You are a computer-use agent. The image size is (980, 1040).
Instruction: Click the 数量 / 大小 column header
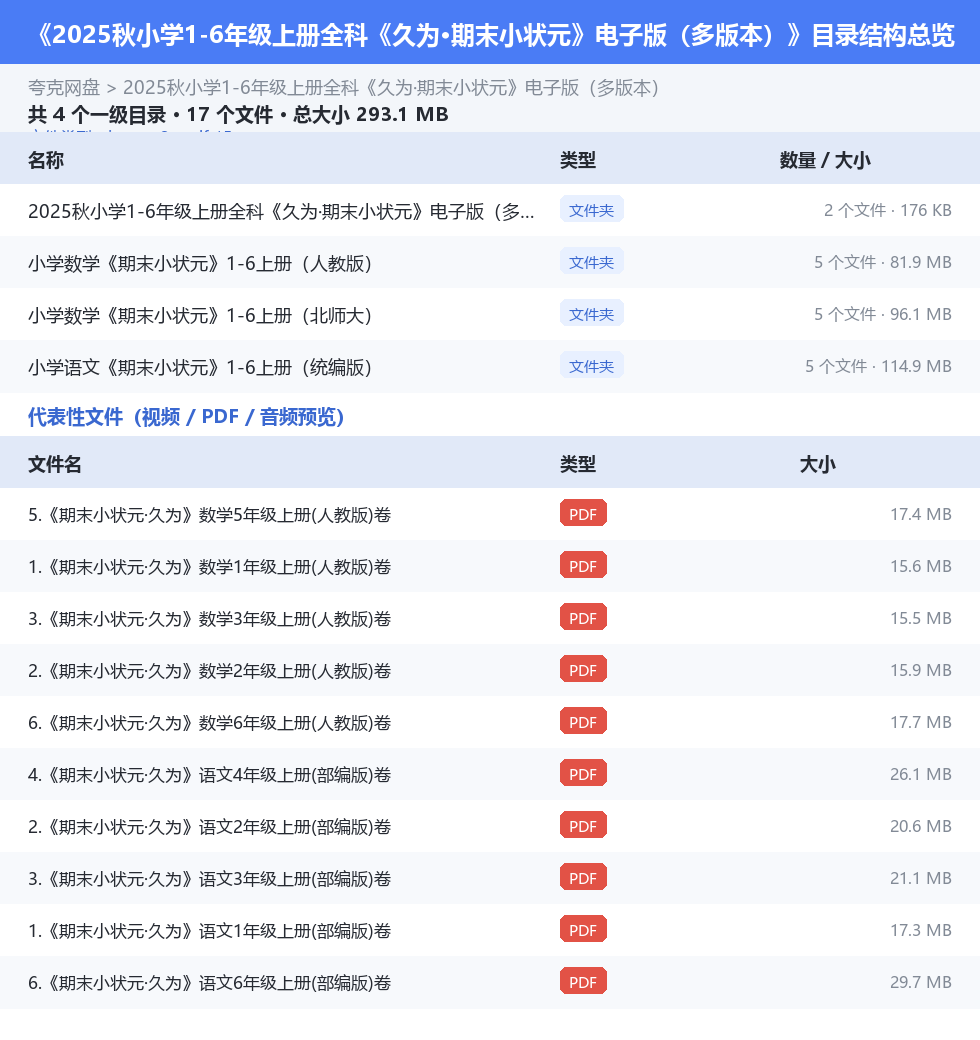(824, 160)
